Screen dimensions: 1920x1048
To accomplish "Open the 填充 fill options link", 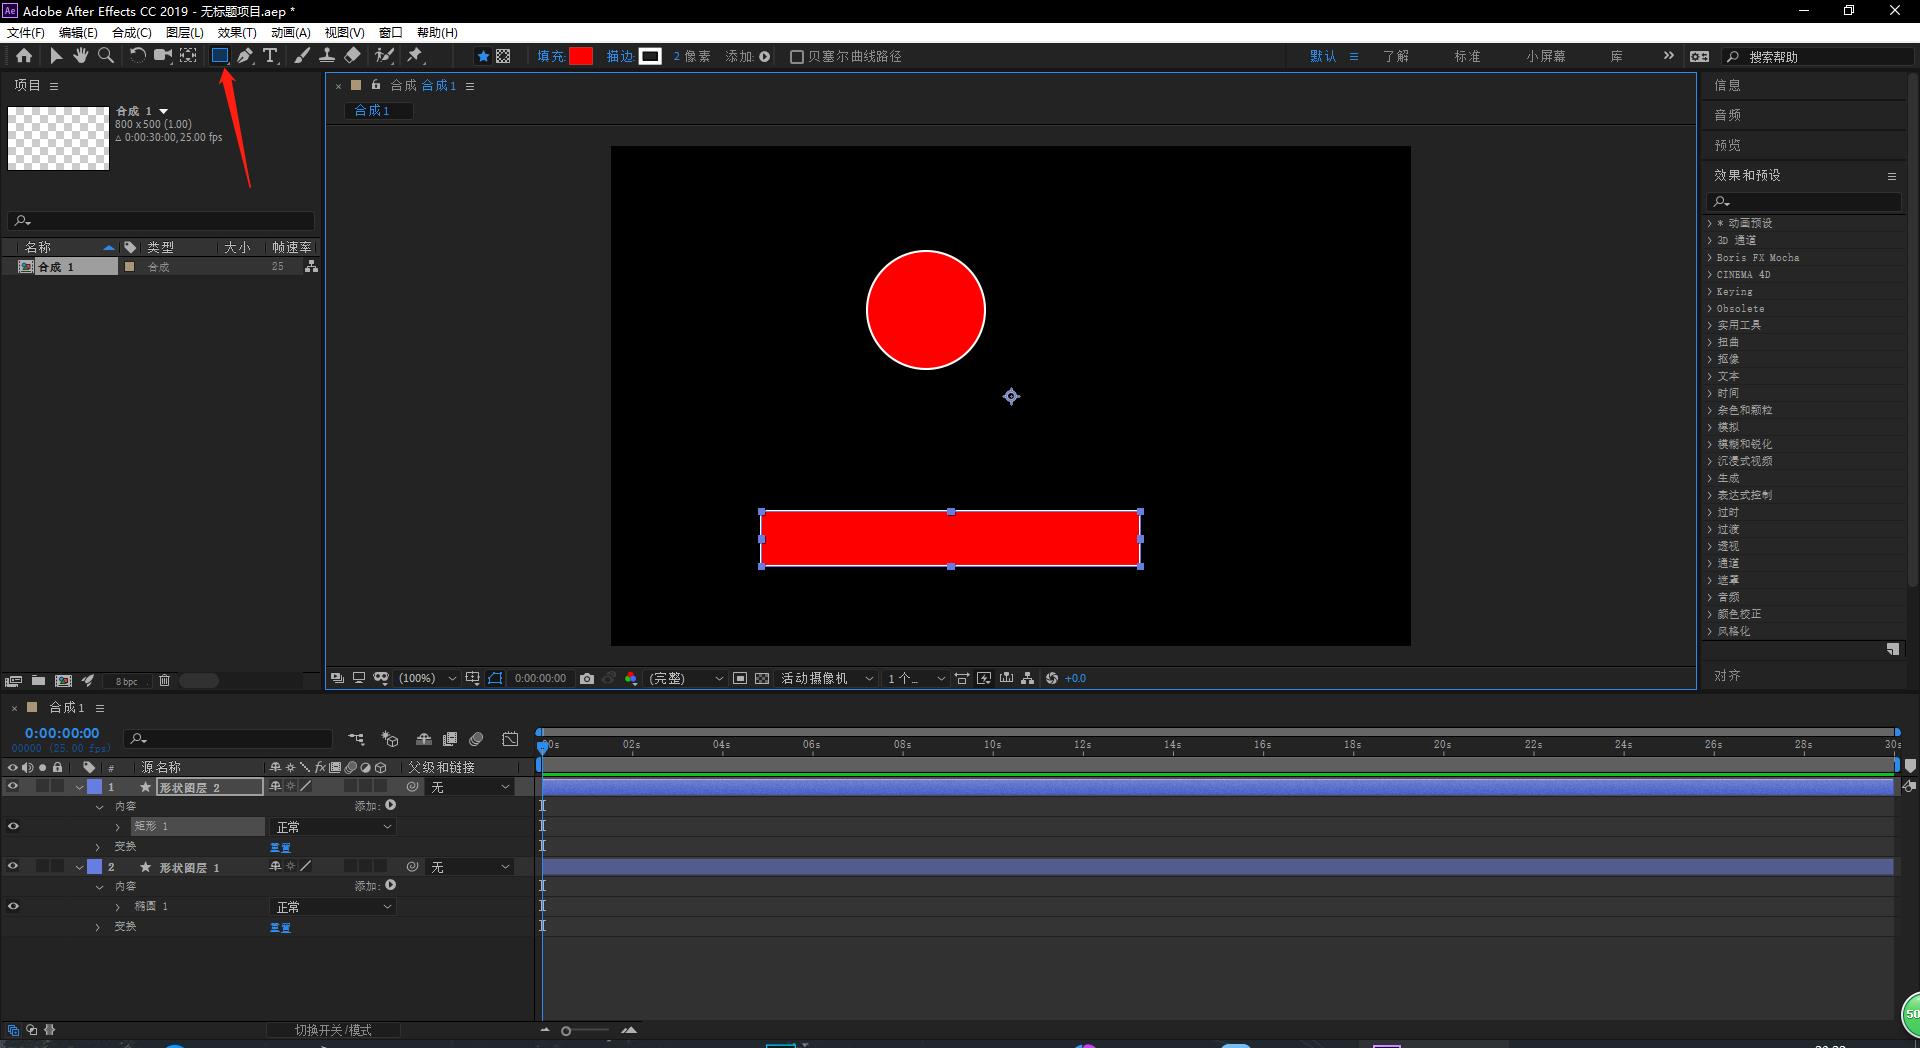I will [550, 57].
